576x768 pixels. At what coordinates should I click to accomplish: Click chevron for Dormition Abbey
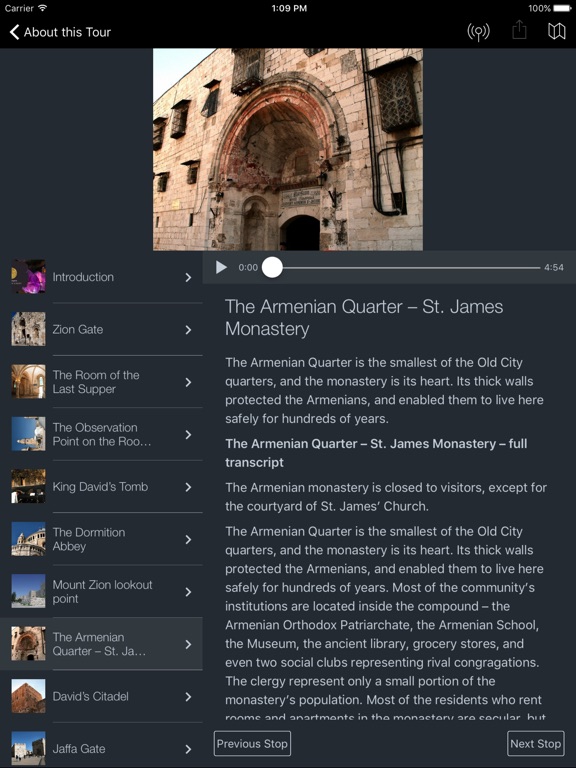(189, 540)
